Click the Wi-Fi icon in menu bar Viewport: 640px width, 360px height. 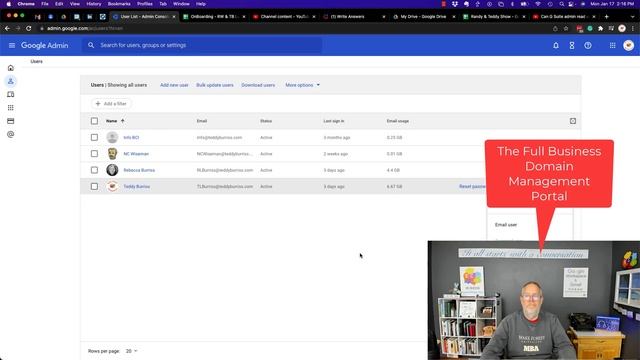pyautogui.click(x=538, y=4)
